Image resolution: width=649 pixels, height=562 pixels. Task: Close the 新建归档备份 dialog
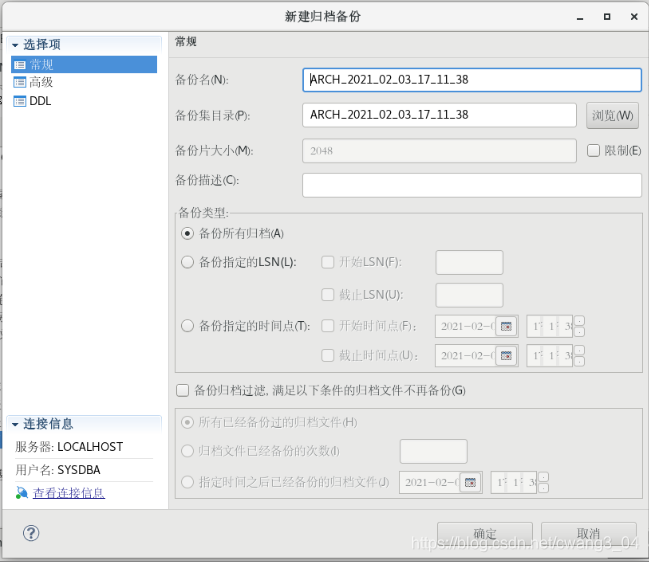pyautogui.click(x=634, y=17)
